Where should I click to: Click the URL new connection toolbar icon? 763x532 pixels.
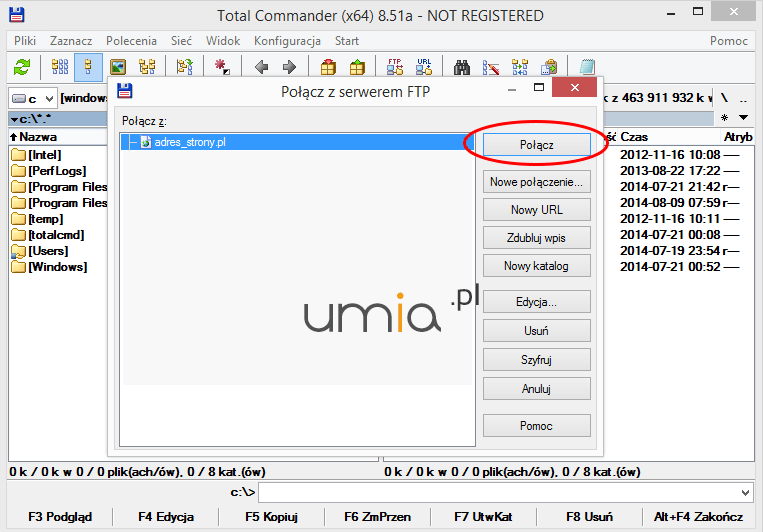click(x=424, y=67)
